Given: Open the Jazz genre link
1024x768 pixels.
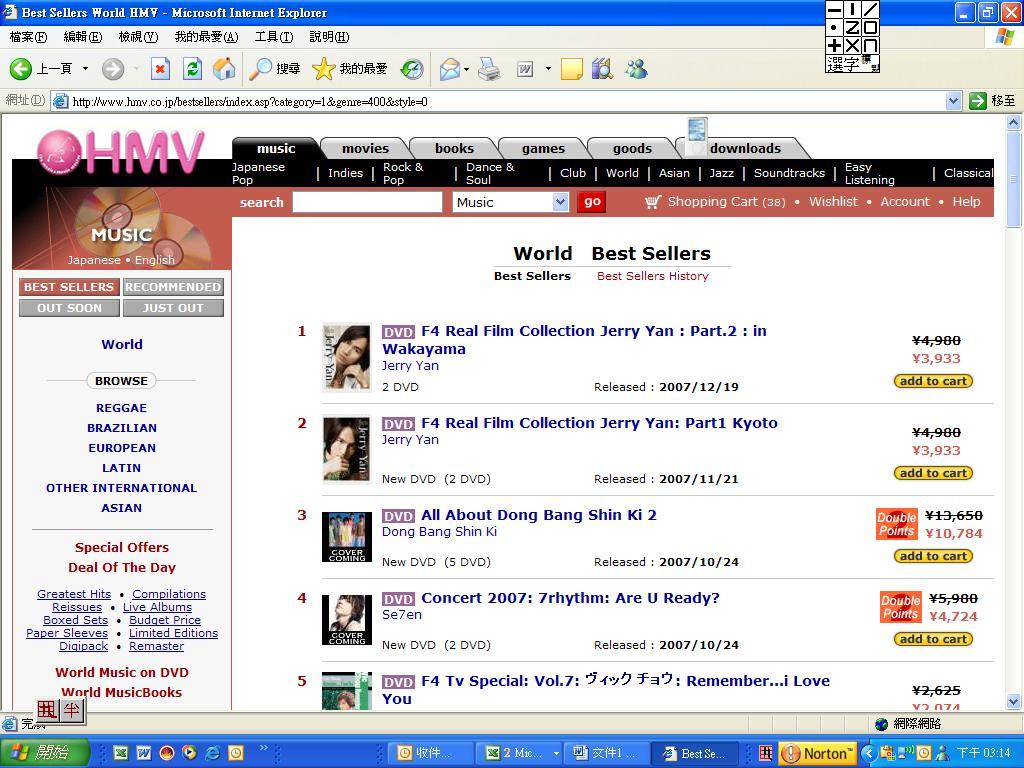Looking at the screenshot, I should tap(722, 173).
